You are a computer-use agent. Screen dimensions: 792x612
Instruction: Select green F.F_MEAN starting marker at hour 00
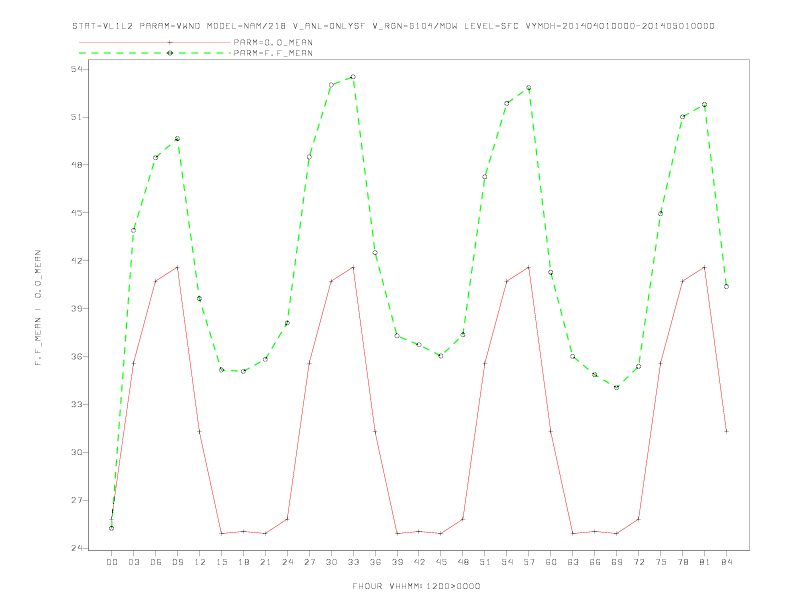click(112, 528)
